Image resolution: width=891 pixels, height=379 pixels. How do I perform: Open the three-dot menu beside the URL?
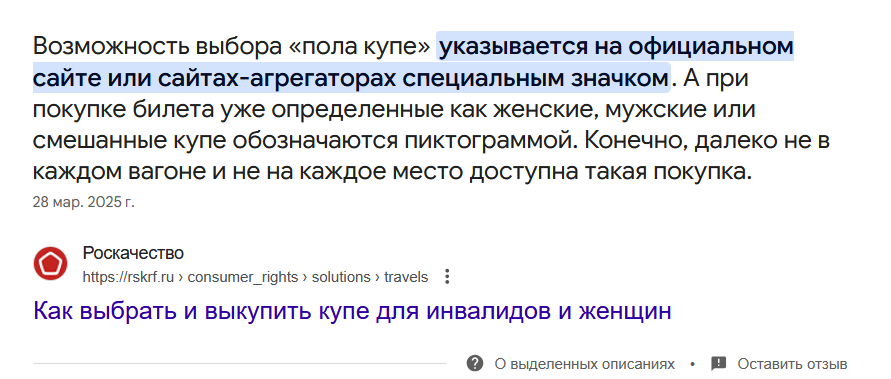[447, 277]
